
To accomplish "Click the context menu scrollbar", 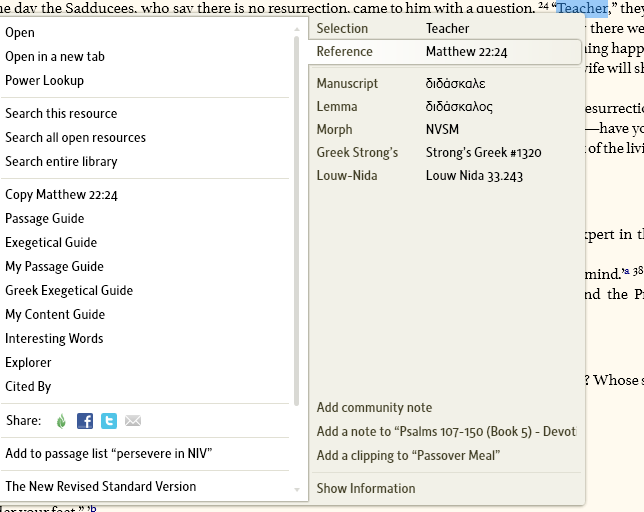I will click(x=297, y=221).
